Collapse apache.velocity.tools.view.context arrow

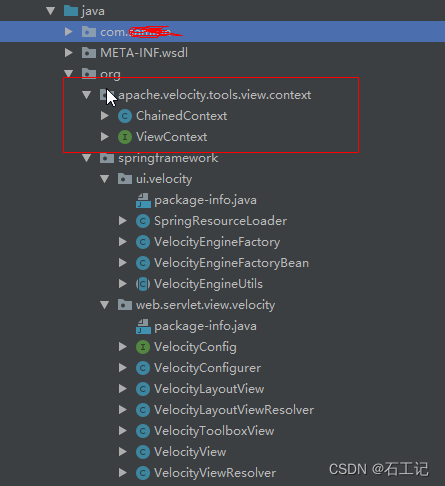pos(87,95)
